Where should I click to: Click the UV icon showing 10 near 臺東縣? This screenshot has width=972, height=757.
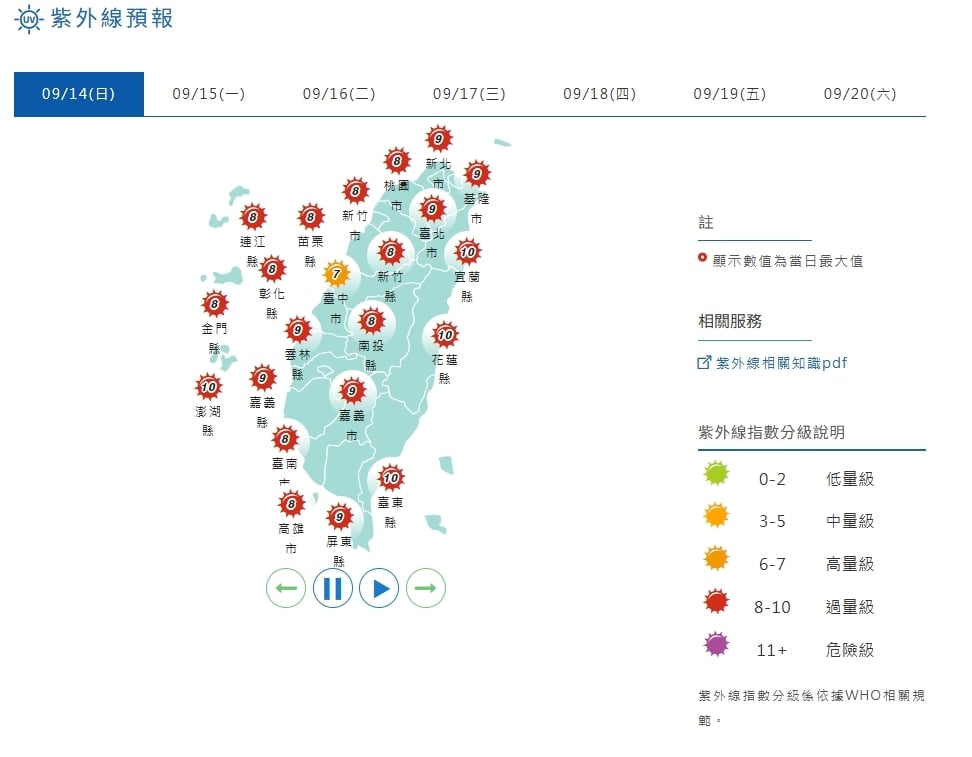[390, 478]
